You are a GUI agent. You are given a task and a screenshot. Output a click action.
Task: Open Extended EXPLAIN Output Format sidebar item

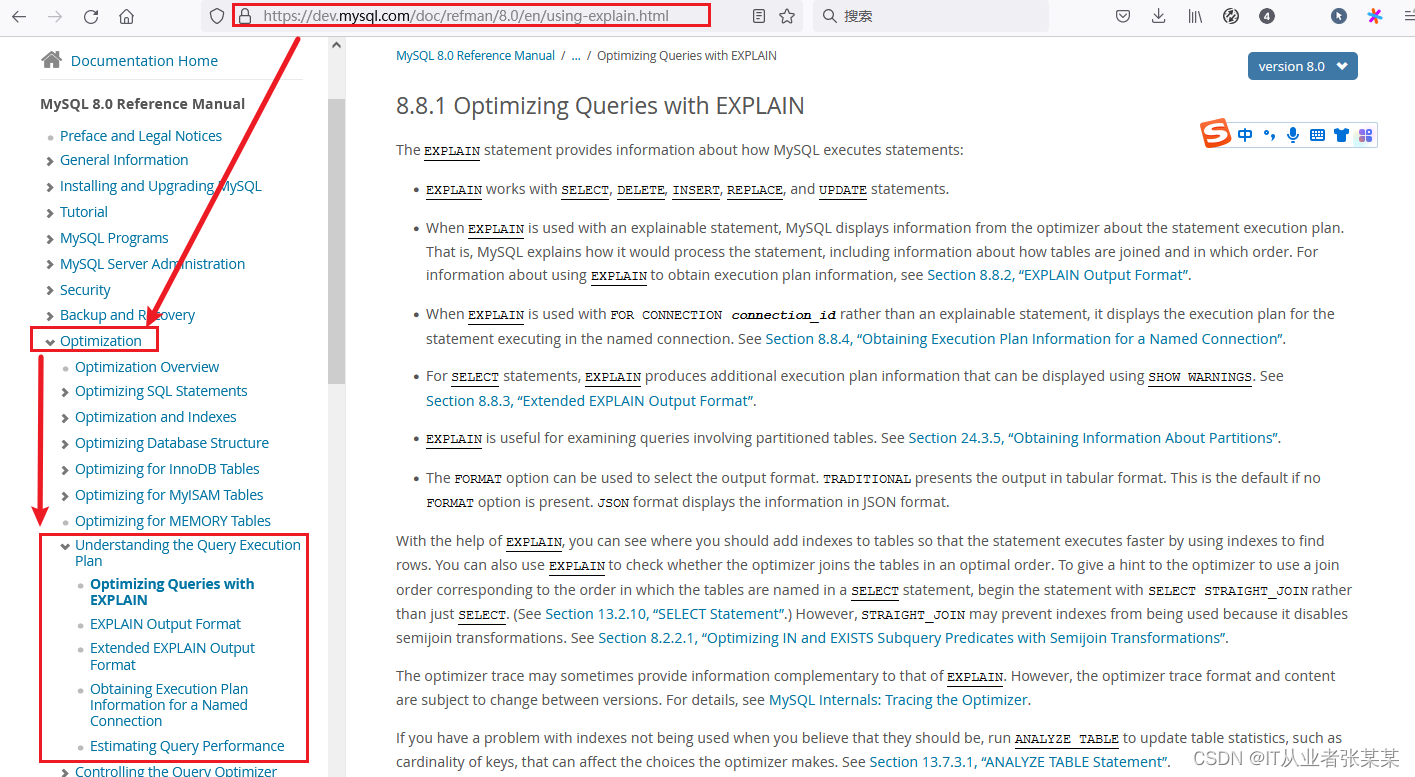(x=172, y=656)
